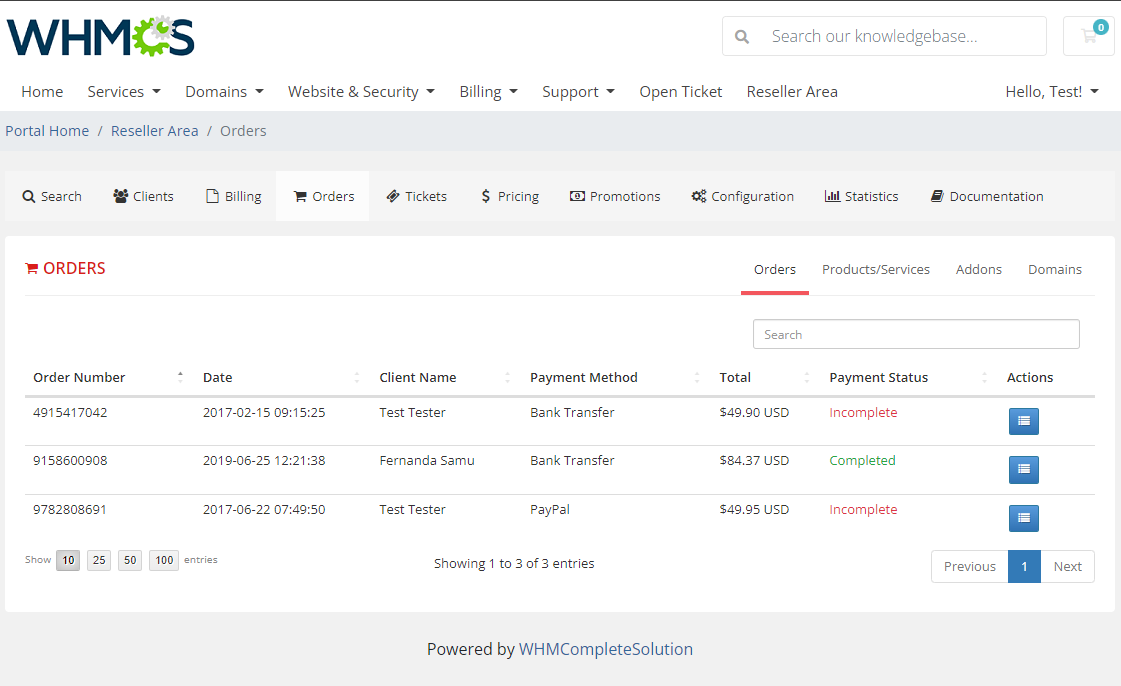Open the Statistics section

click(861, 197)
